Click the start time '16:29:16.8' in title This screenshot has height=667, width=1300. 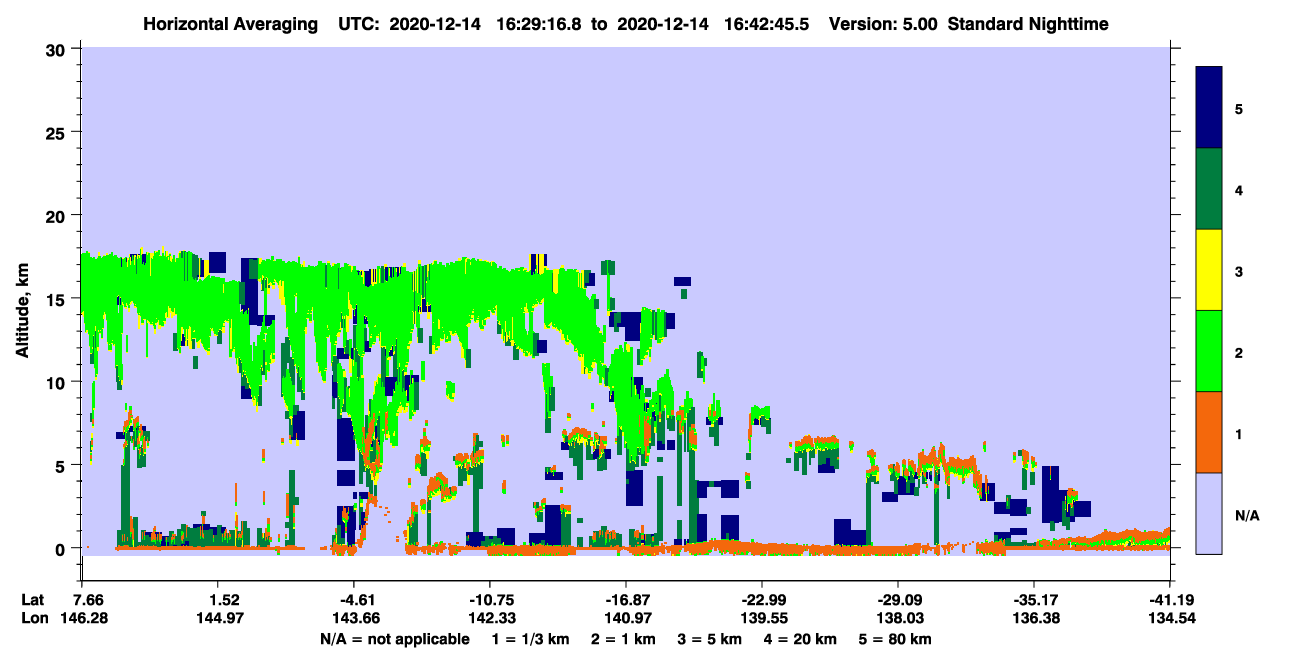tap(546, 23)
